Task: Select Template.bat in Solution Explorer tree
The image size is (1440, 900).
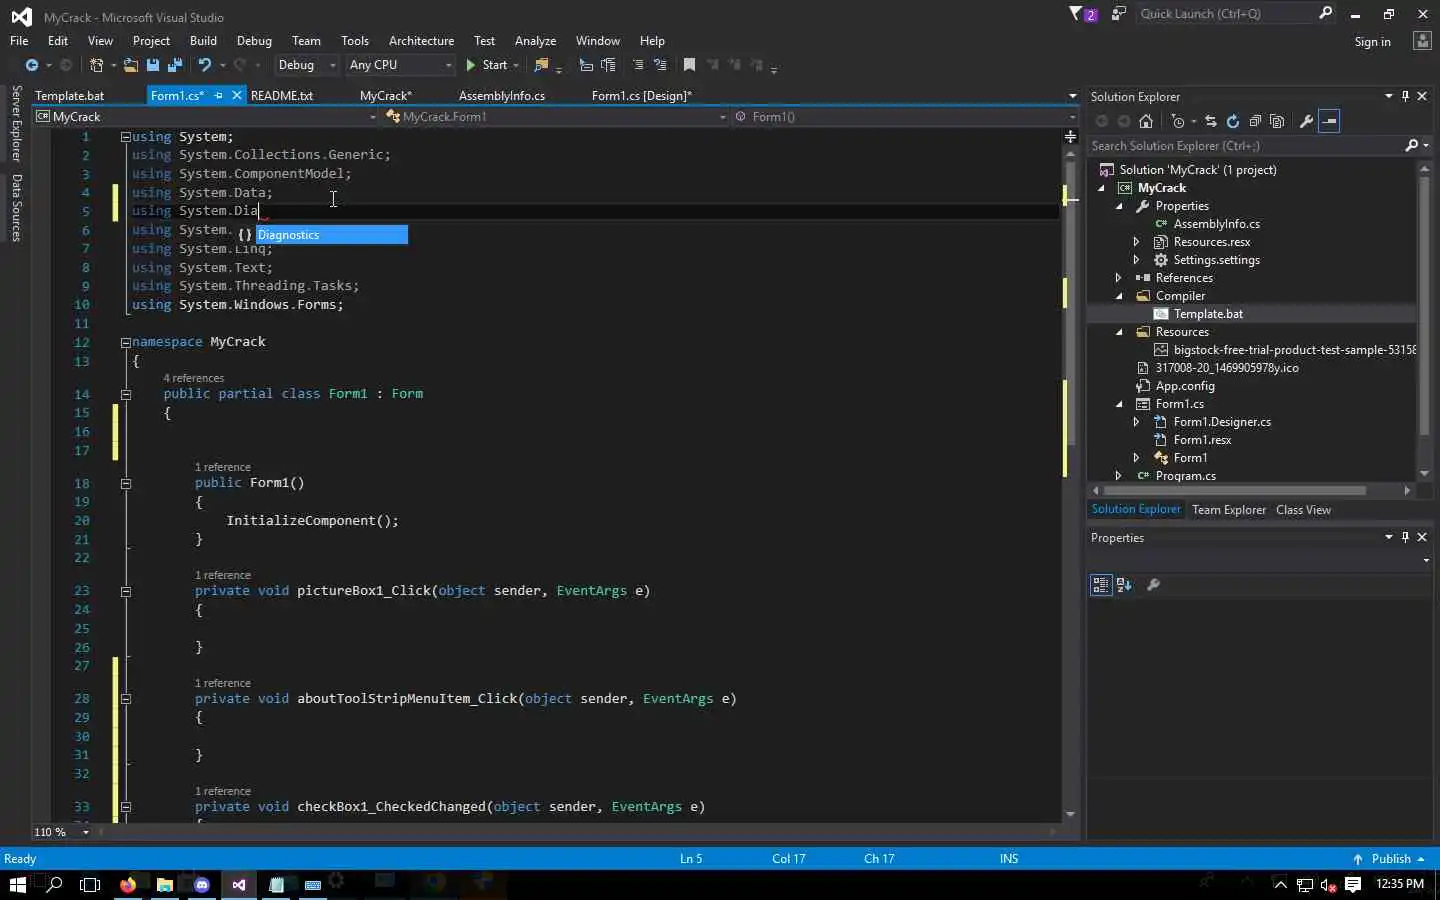Action: click(1208, 314)
